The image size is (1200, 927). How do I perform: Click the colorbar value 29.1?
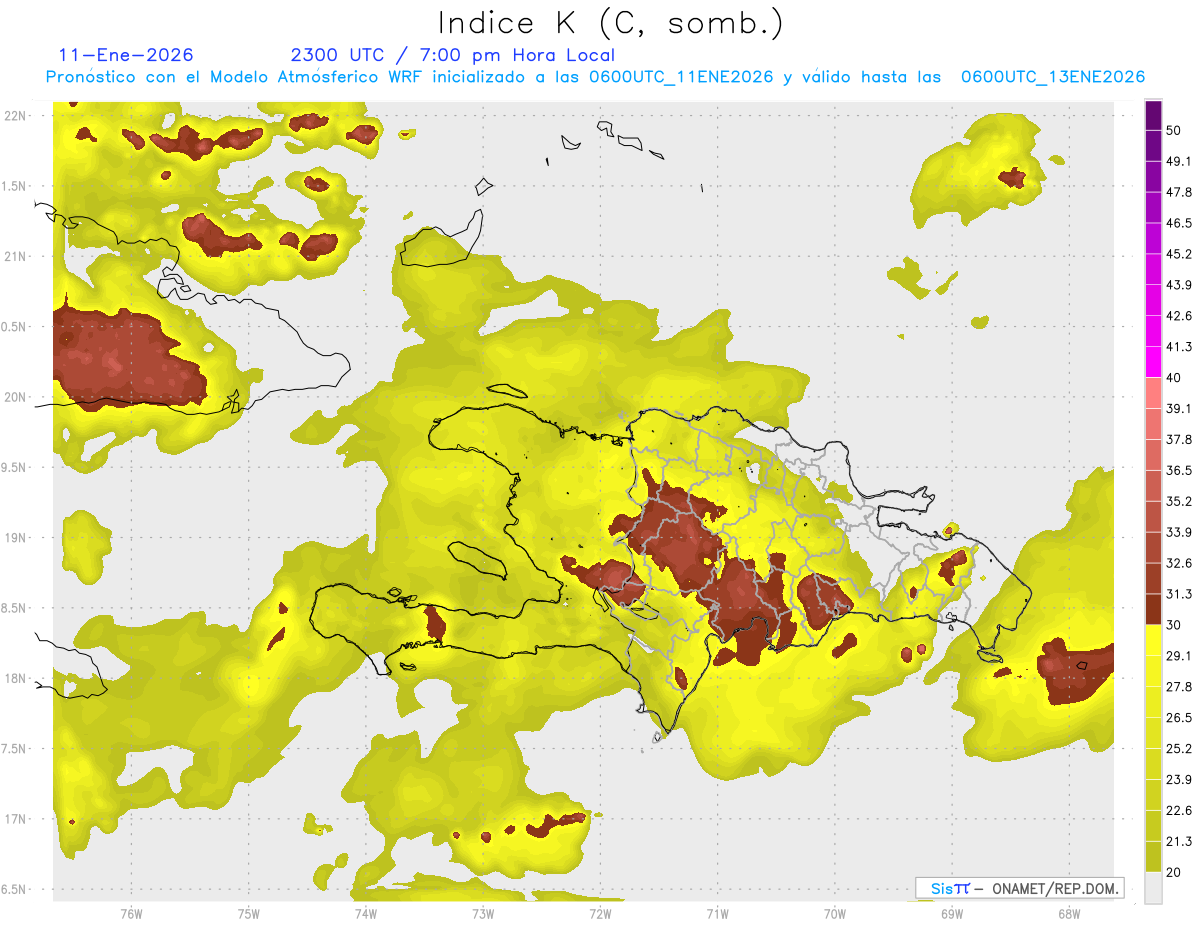[x=1180, y=656]
